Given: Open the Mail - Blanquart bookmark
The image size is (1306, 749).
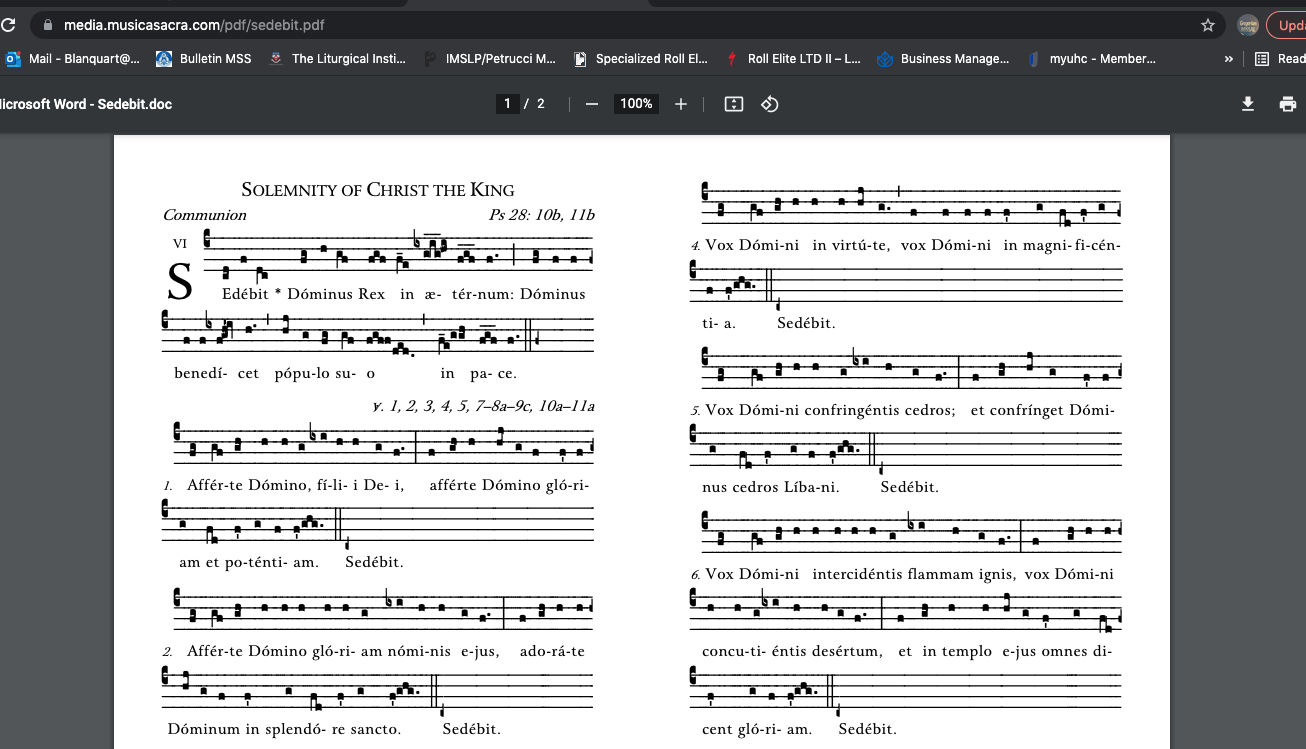Looking at the screenshot, I should pyautogui.click(x=73, y=59).
